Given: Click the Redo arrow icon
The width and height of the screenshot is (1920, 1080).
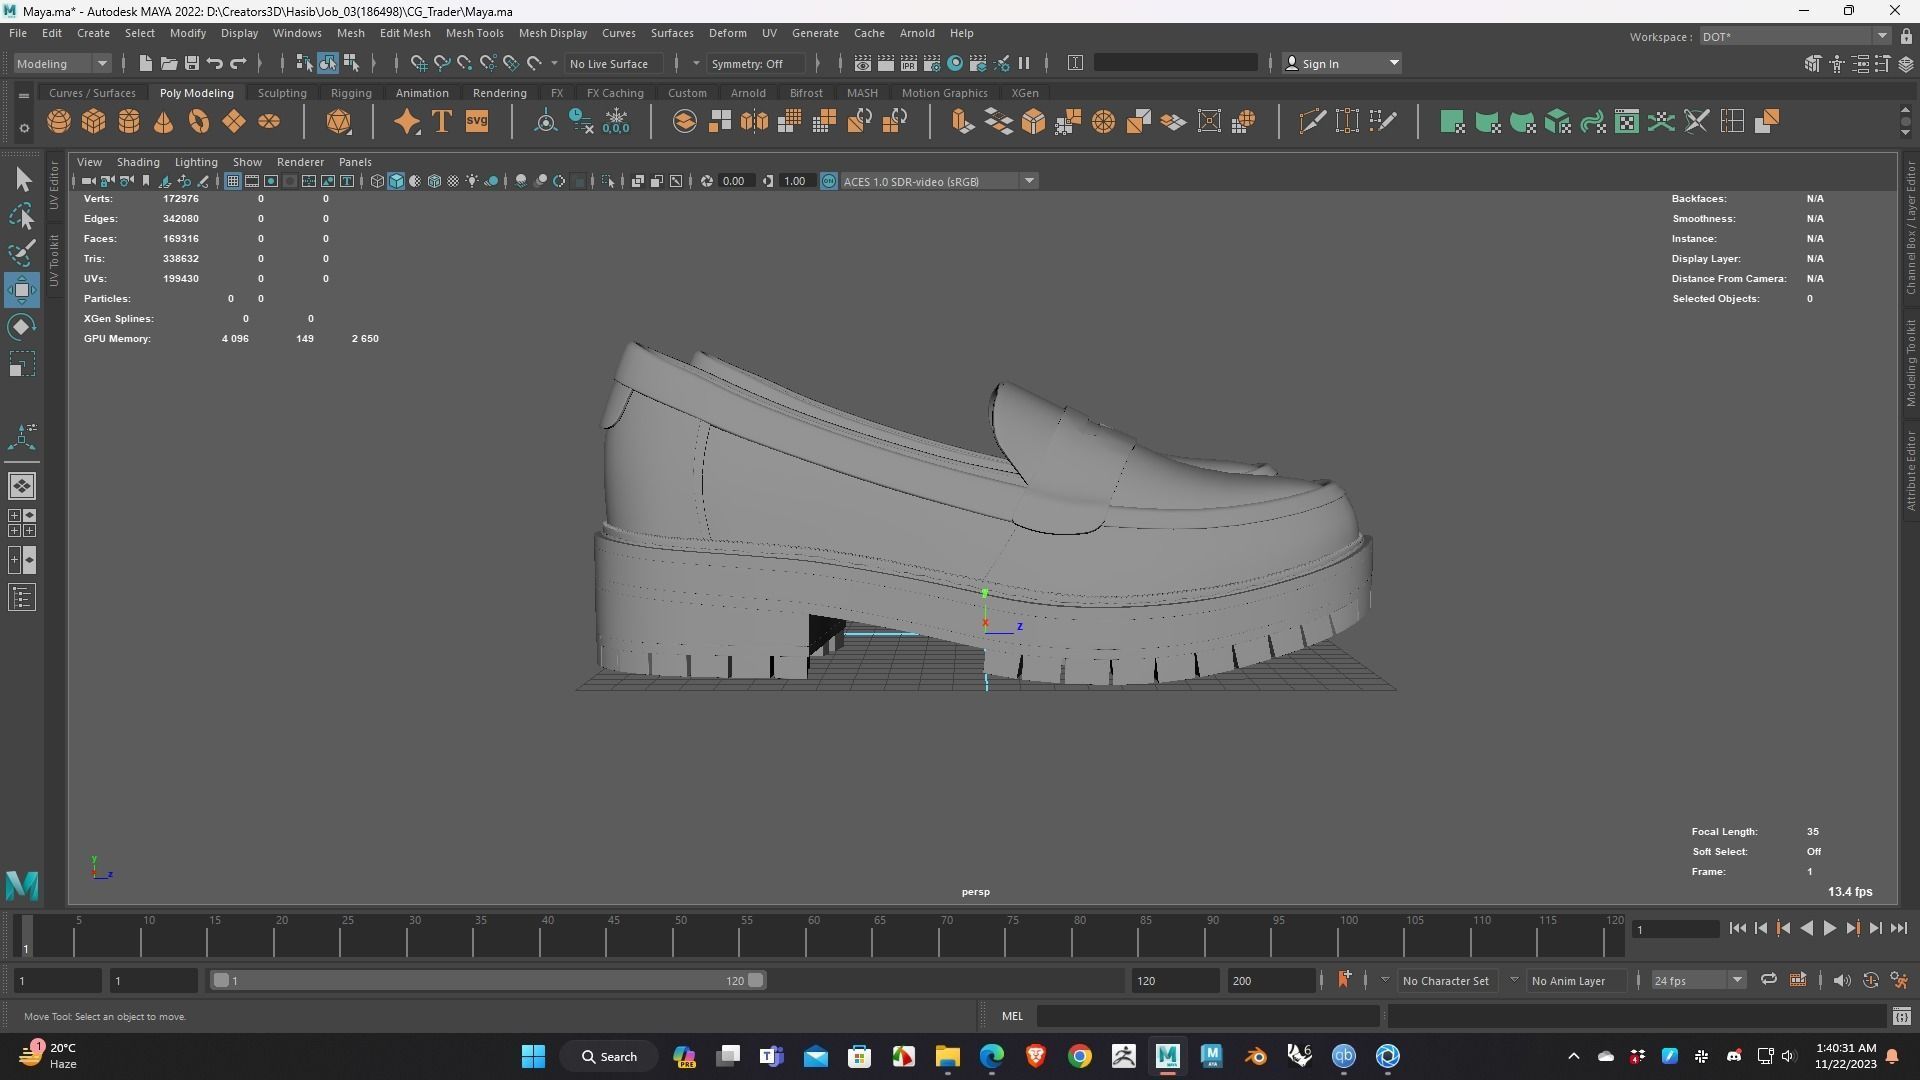Looking at the screenshot, I should [238, 63].
